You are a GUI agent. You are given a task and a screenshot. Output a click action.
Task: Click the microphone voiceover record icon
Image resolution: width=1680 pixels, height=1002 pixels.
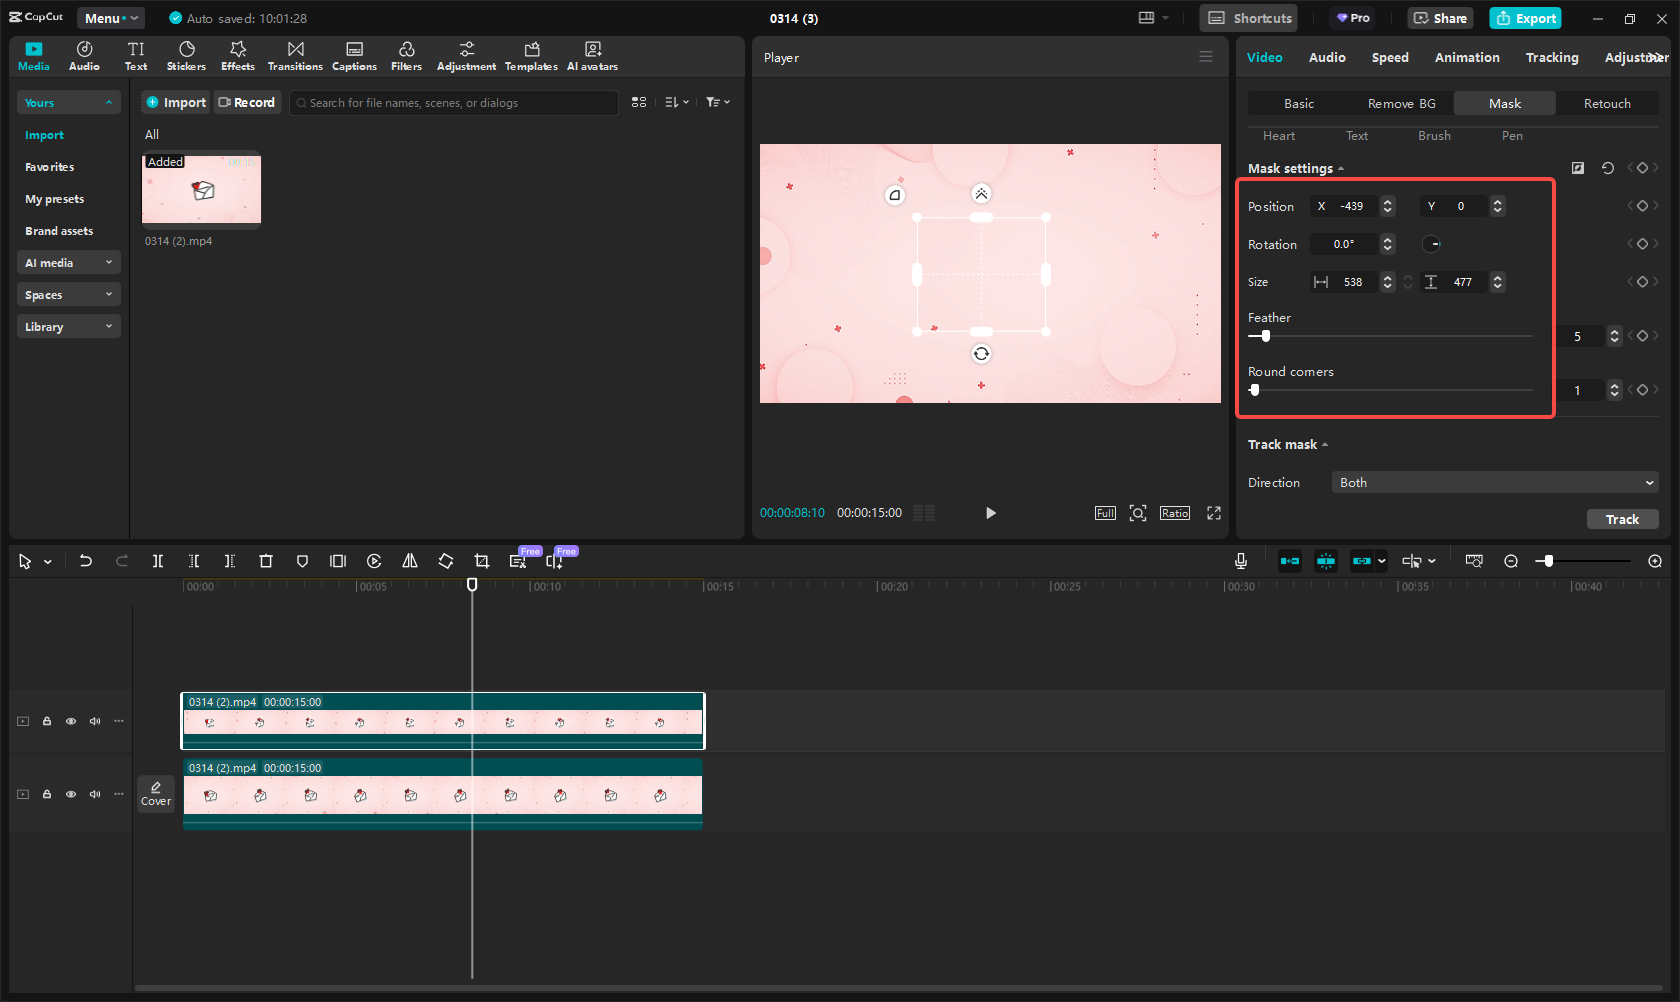pos(1241,561)
